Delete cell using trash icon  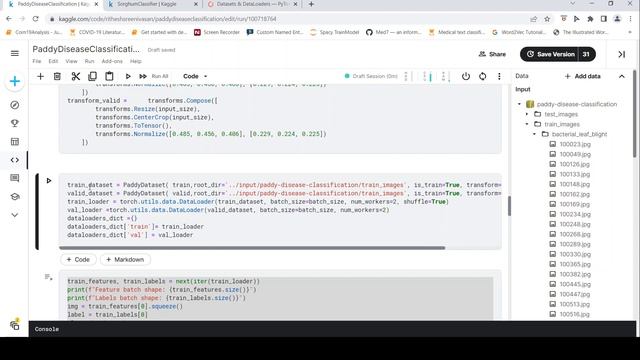click(57, 76)
